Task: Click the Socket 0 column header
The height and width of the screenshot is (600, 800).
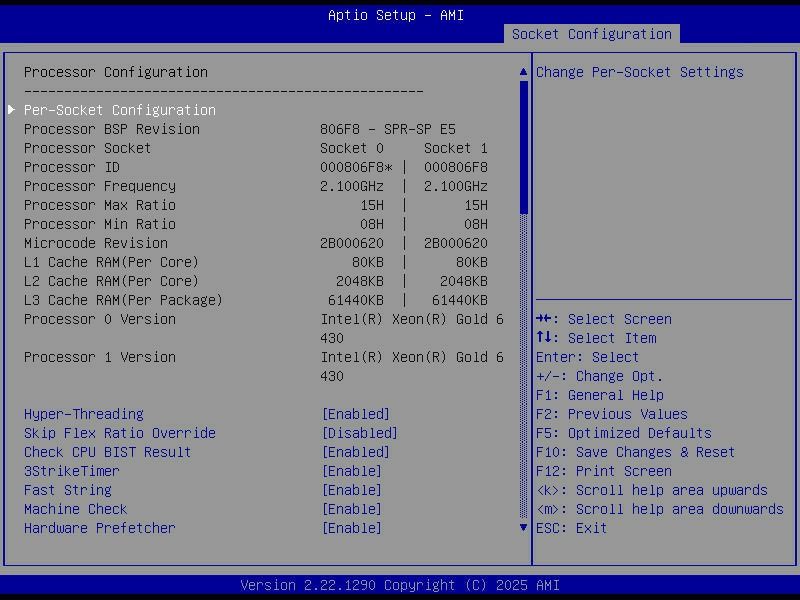Action: (x=352, y=148)
